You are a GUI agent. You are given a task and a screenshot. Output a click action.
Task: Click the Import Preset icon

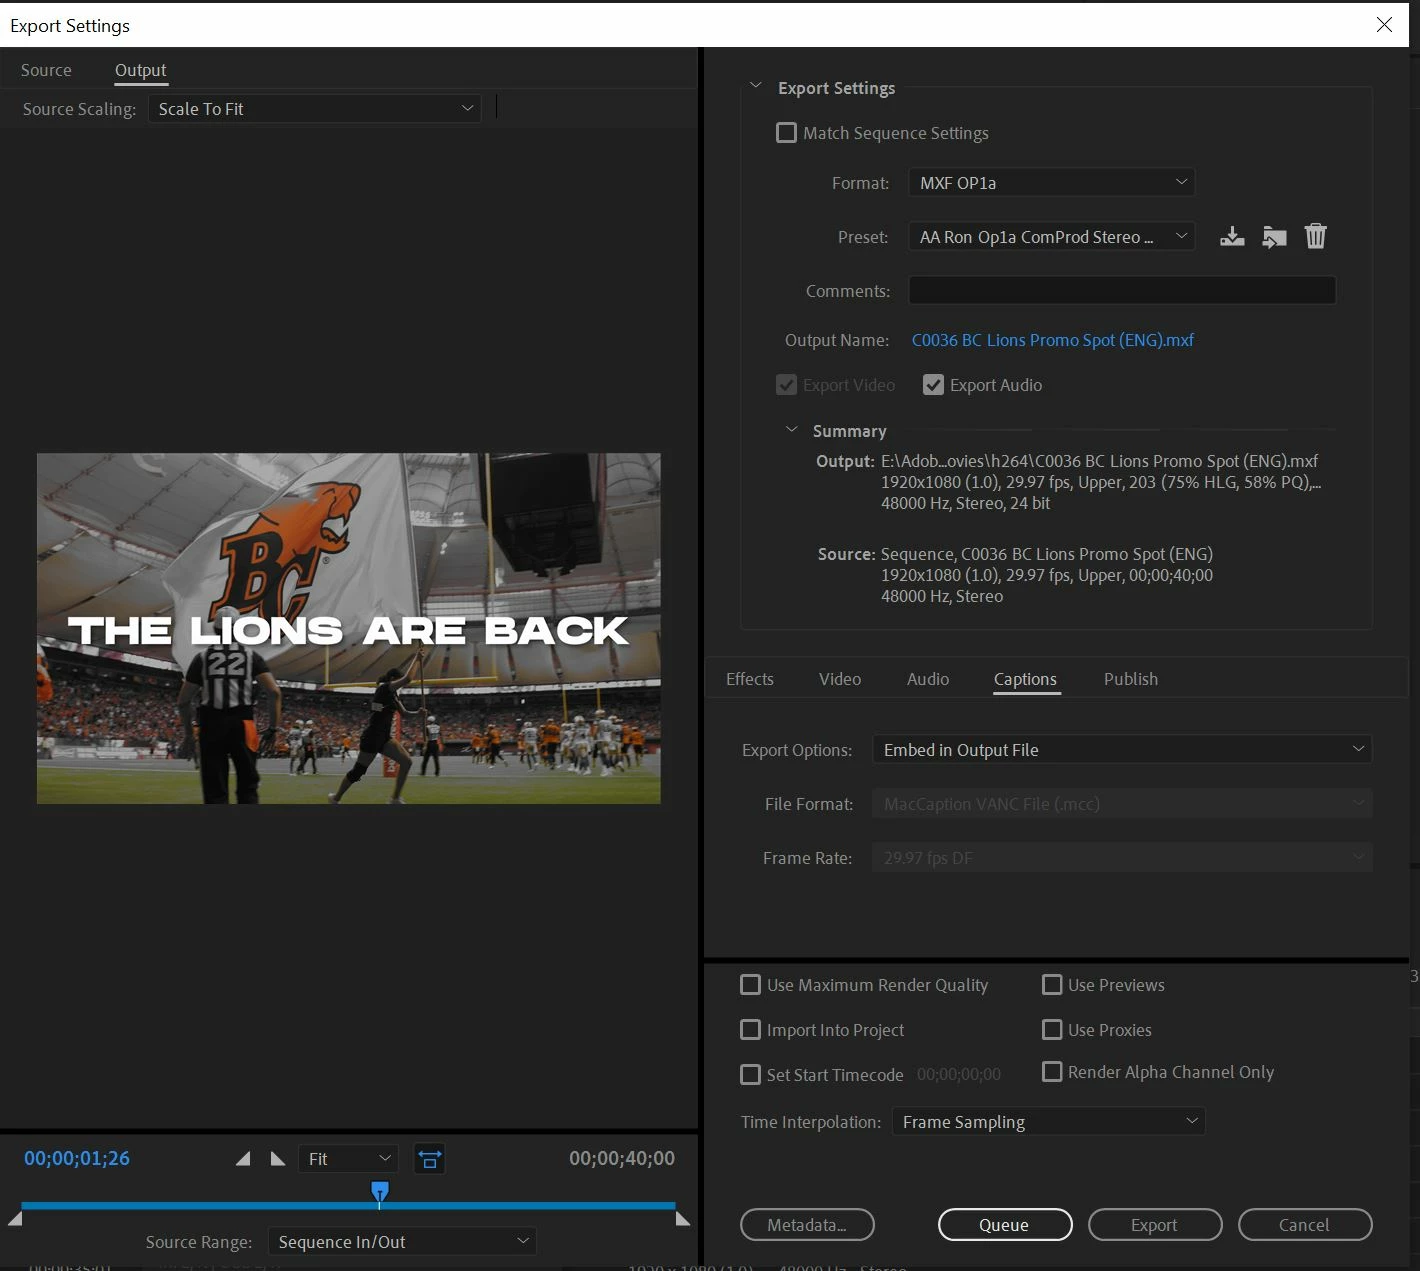tap(1274, 237)
